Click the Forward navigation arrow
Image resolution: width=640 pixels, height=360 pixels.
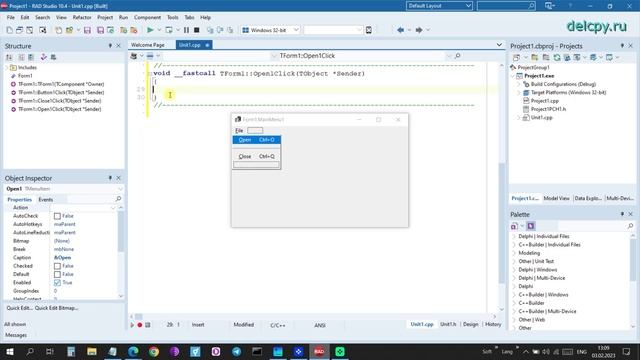click(419, 30)
